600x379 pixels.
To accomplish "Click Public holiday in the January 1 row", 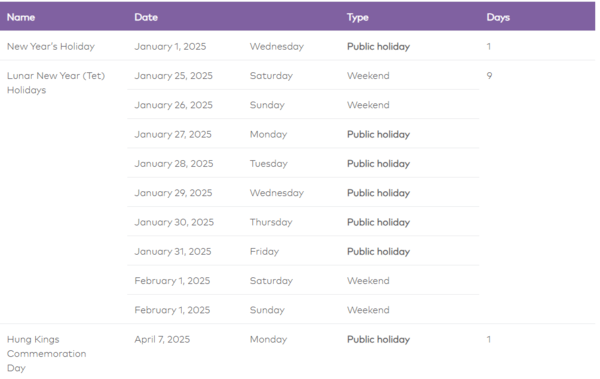I will (378, 46).
